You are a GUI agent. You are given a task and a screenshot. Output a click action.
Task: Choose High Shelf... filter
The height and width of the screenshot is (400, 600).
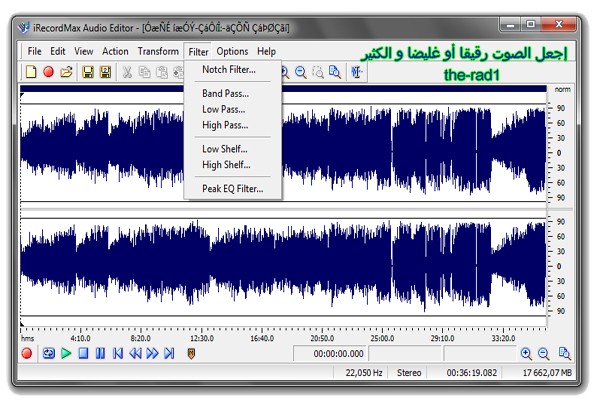pos(233,165)
